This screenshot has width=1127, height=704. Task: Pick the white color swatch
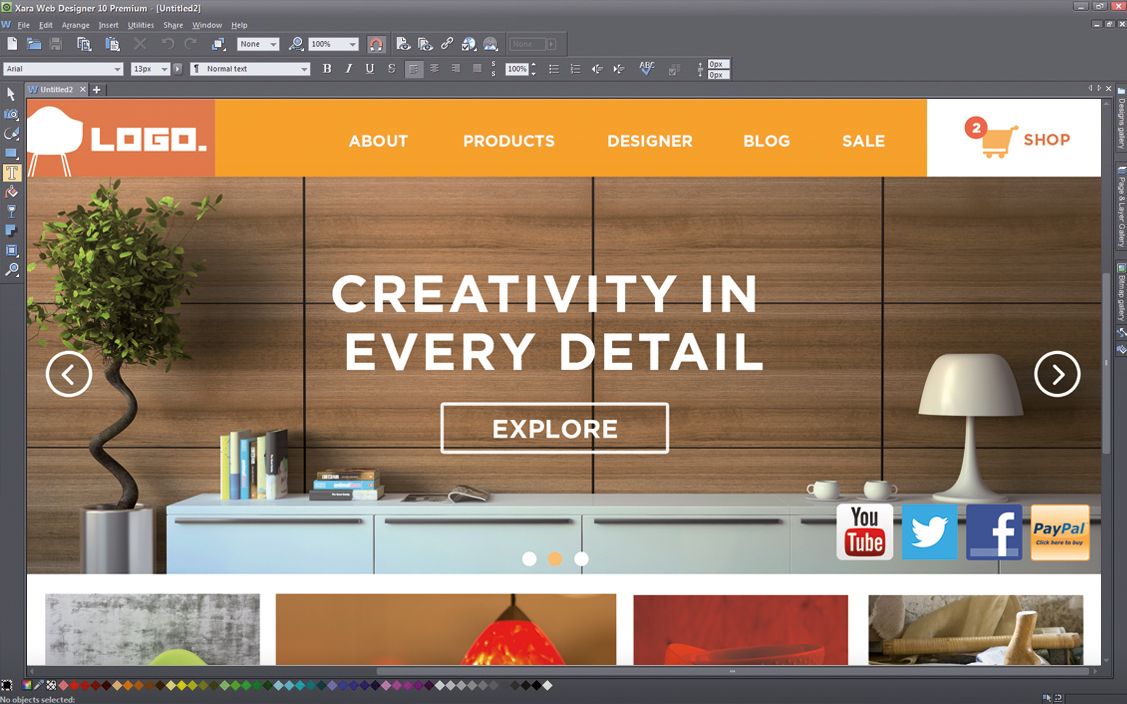pyautogui.click(x=547, y=686)
